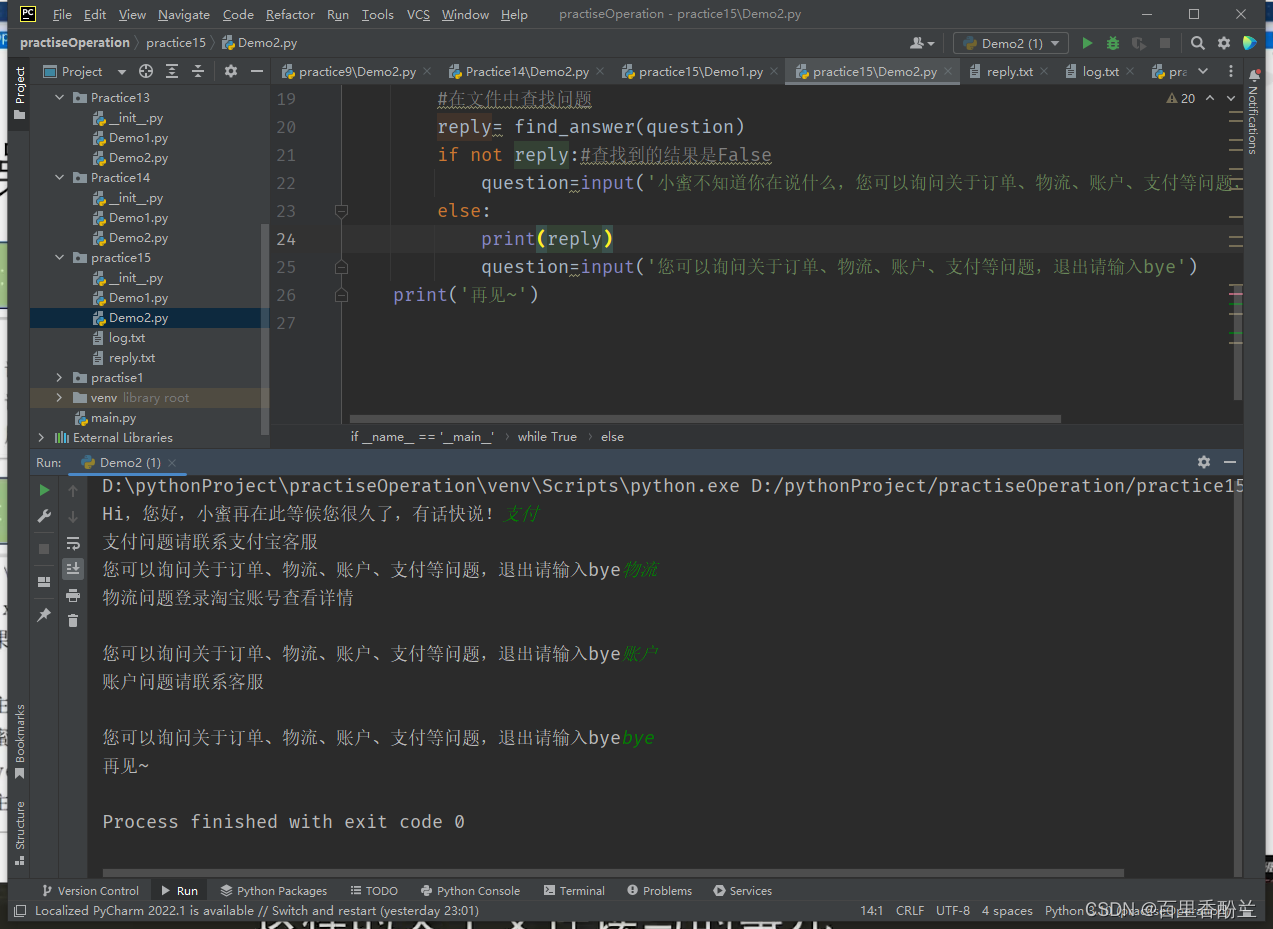This screenshot has width=1273, height=929.
Task: Clear all Run console output trash icon
Action: coord(73,621)
